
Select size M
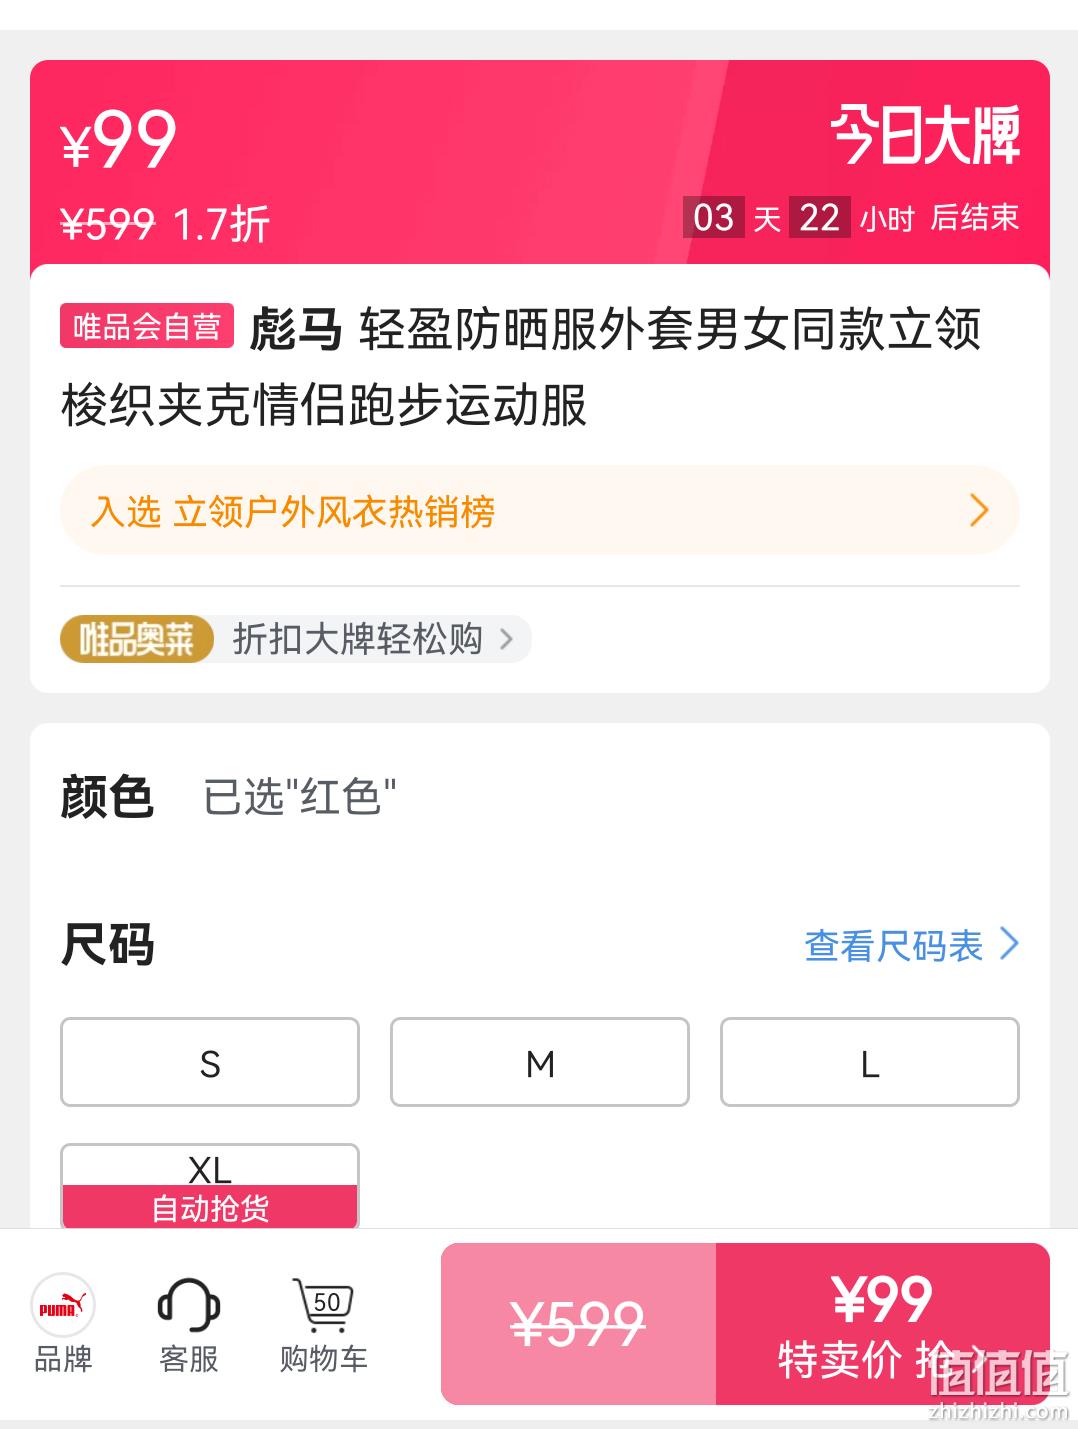(540, 1062)
